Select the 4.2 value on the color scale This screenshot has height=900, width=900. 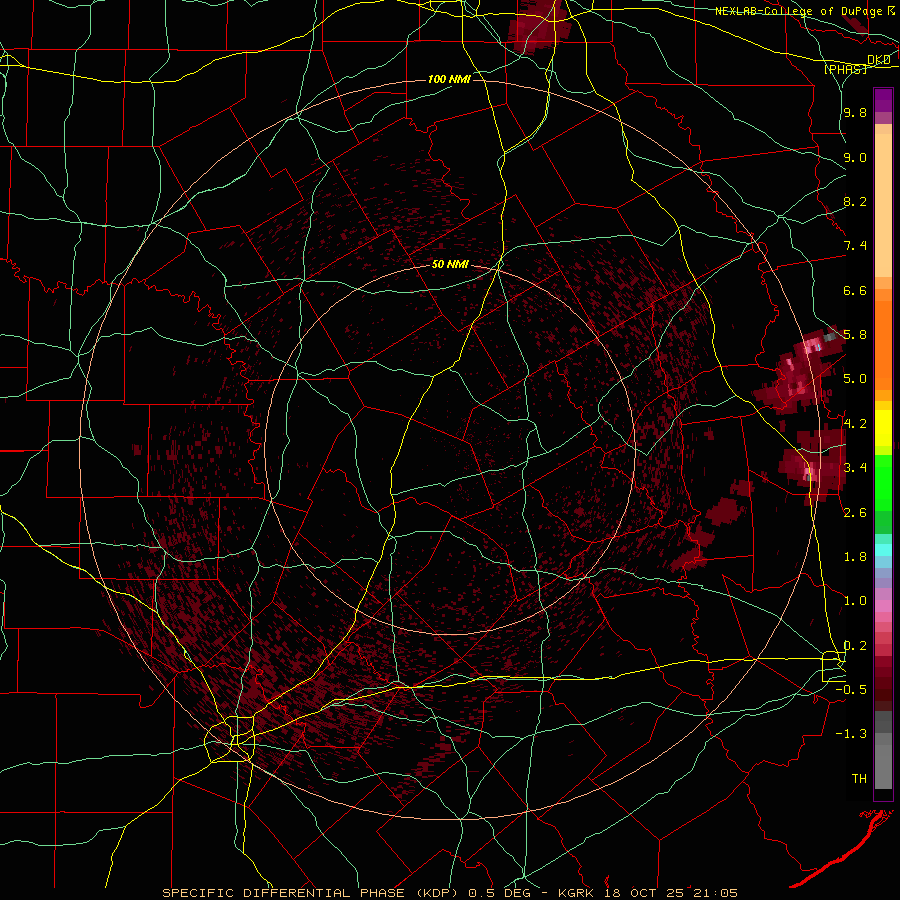(855, 424)
